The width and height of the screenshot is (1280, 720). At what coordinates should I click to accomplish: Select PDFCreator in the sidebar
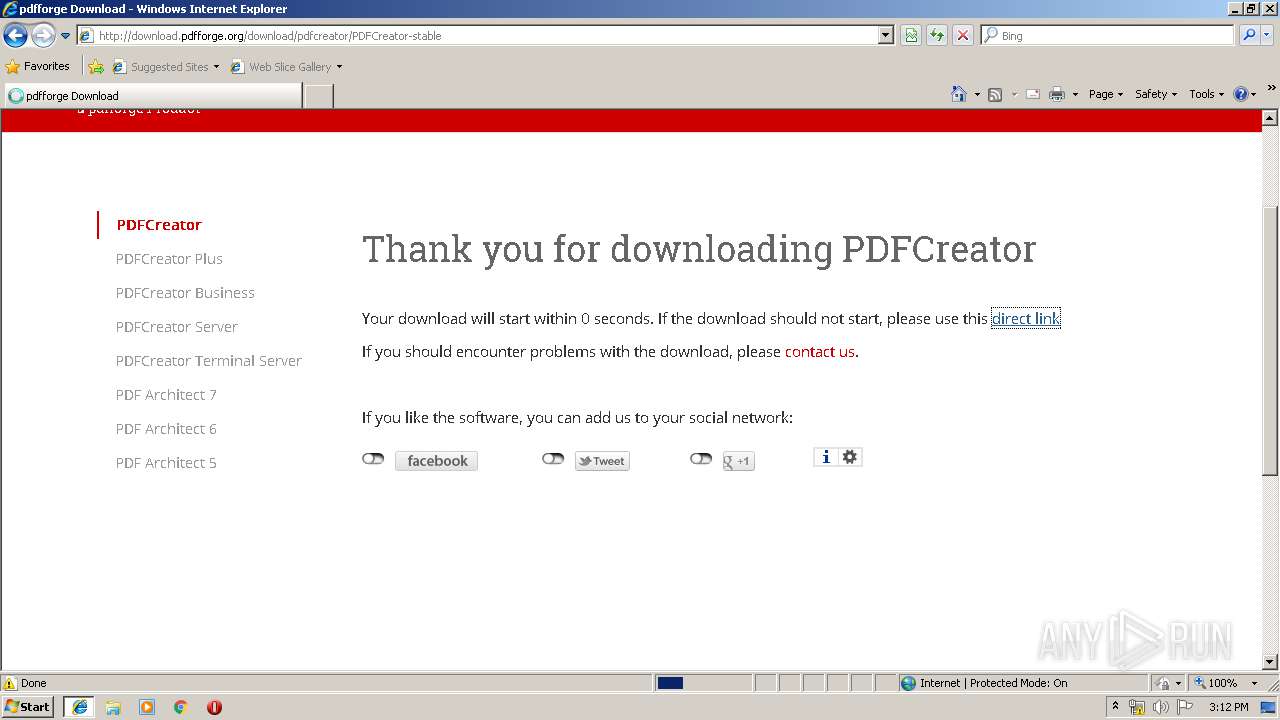coord(159,225)
